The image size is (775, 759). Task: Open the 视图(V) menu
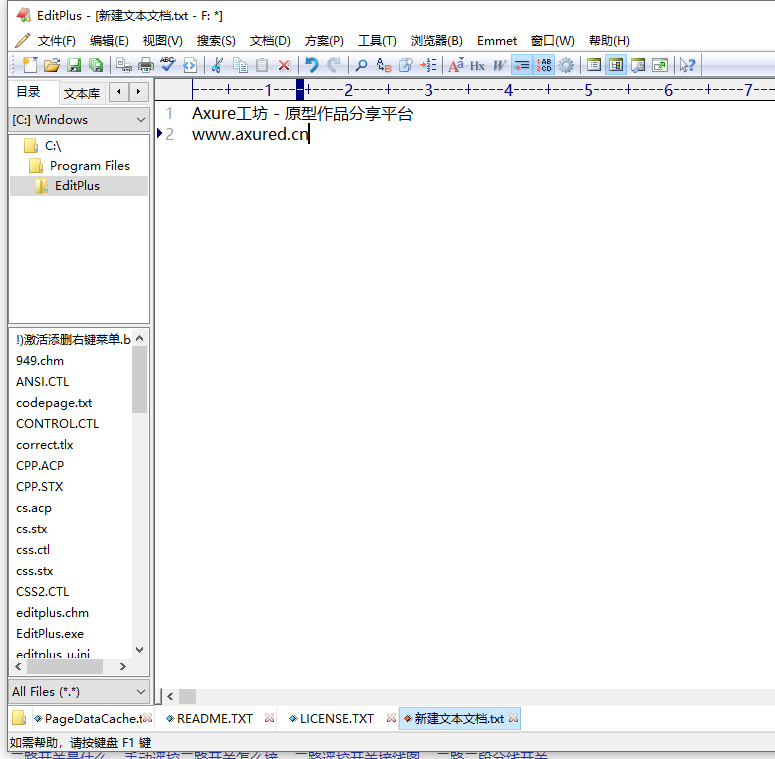coord(163,41)
